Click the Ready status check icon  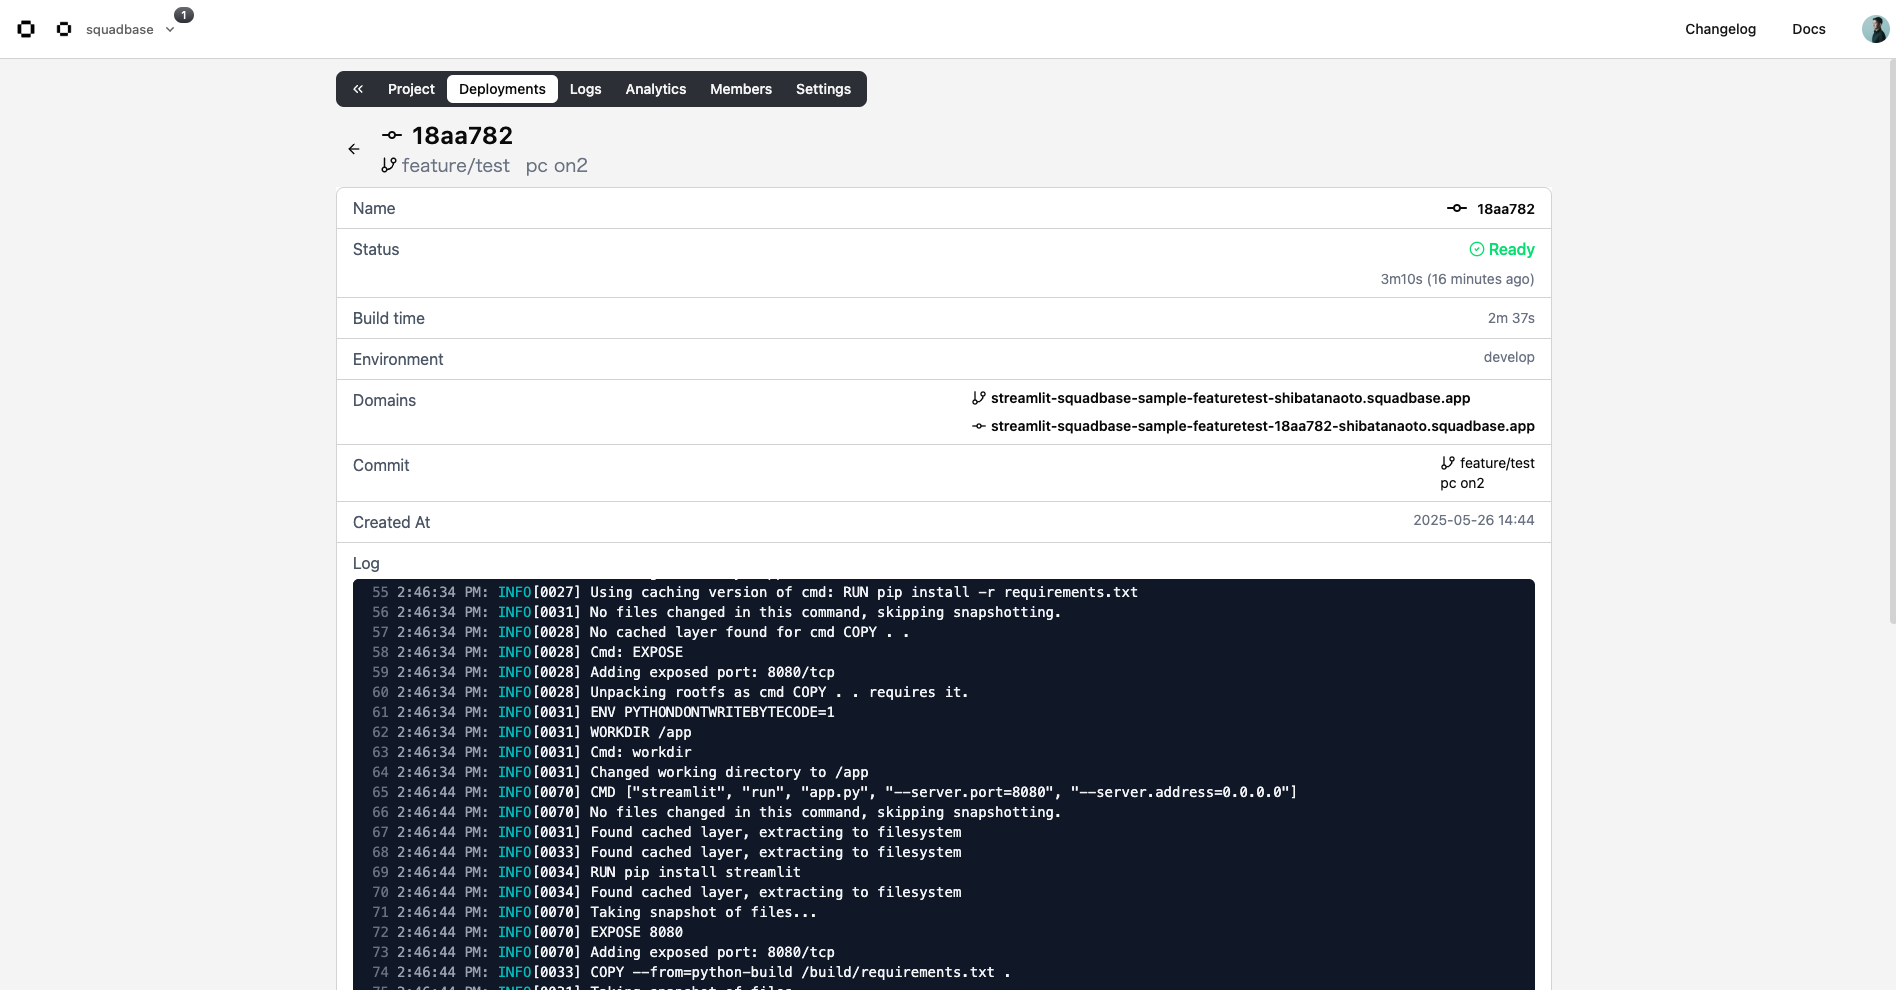point(1476,249)
